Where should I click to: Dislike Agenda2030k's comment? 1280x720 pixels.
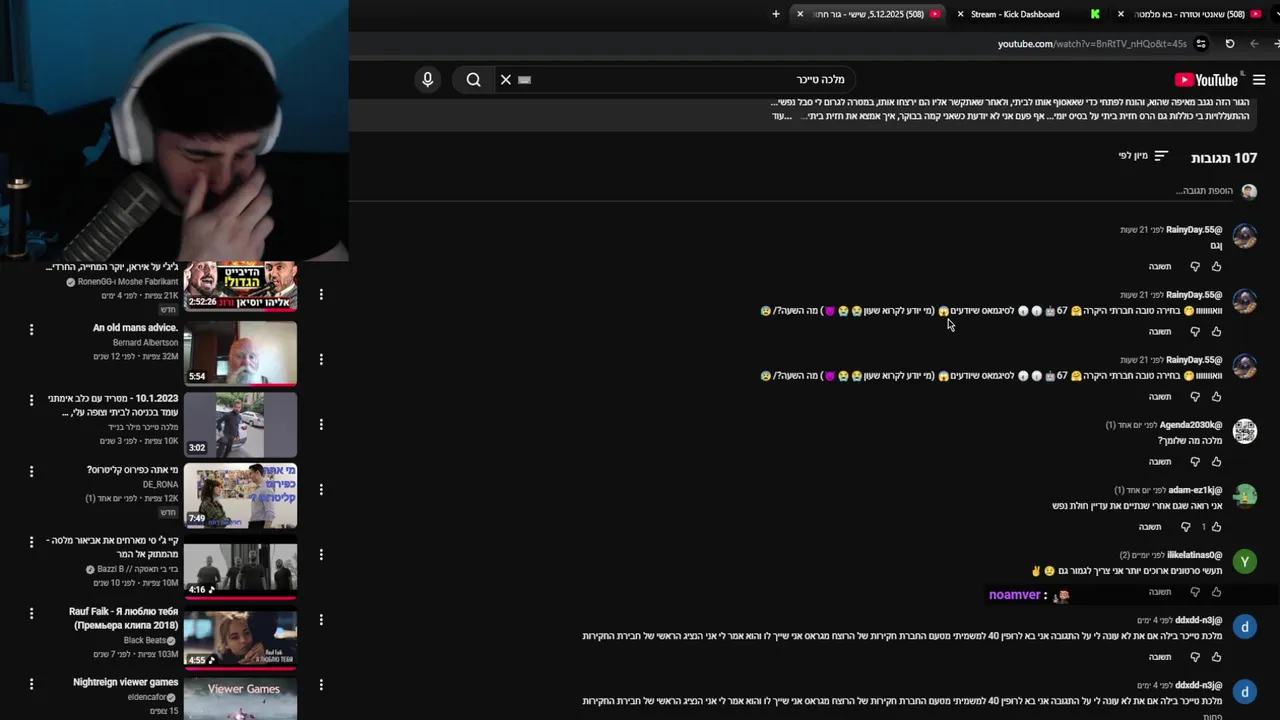click(1195, 462)
